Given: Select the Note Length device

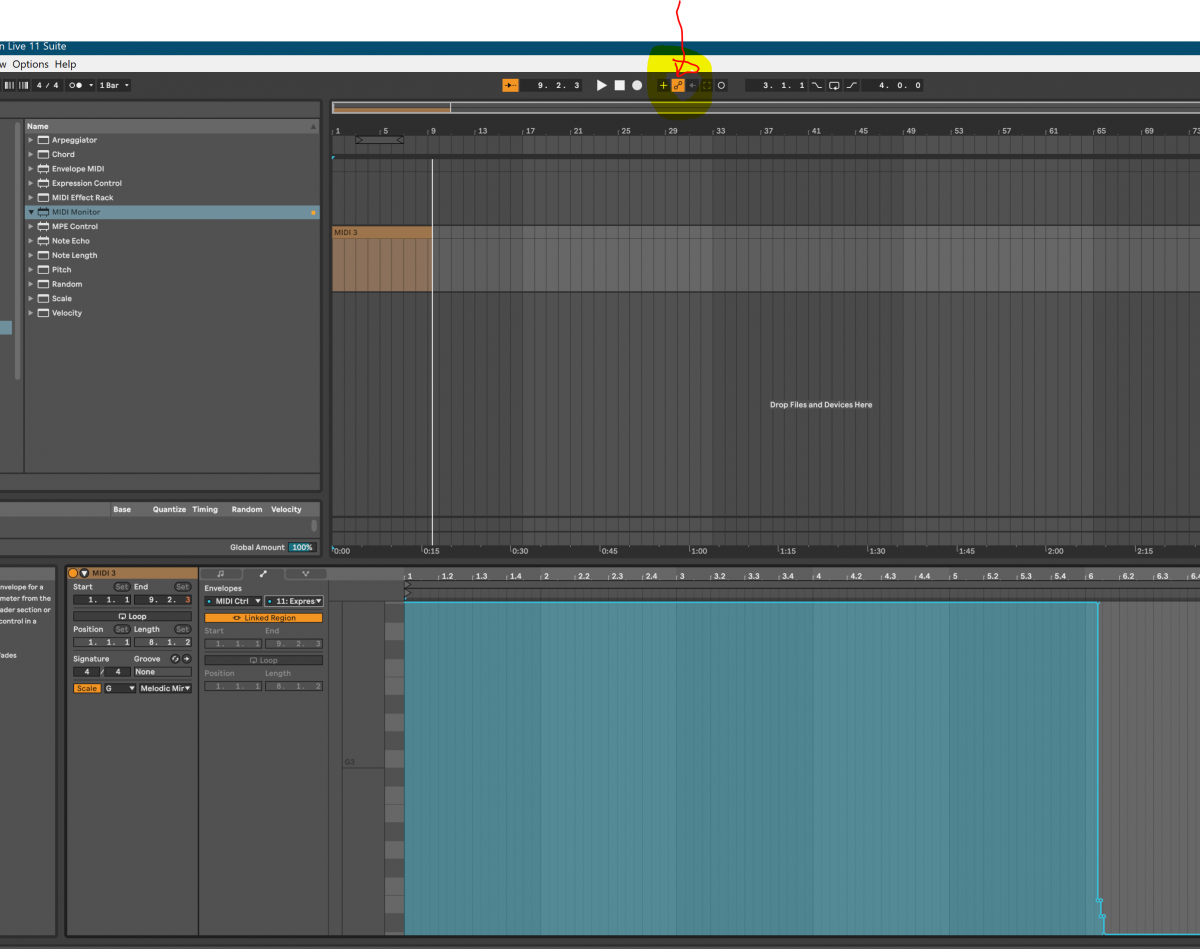Looking at the screenshot, I should 75,255.
